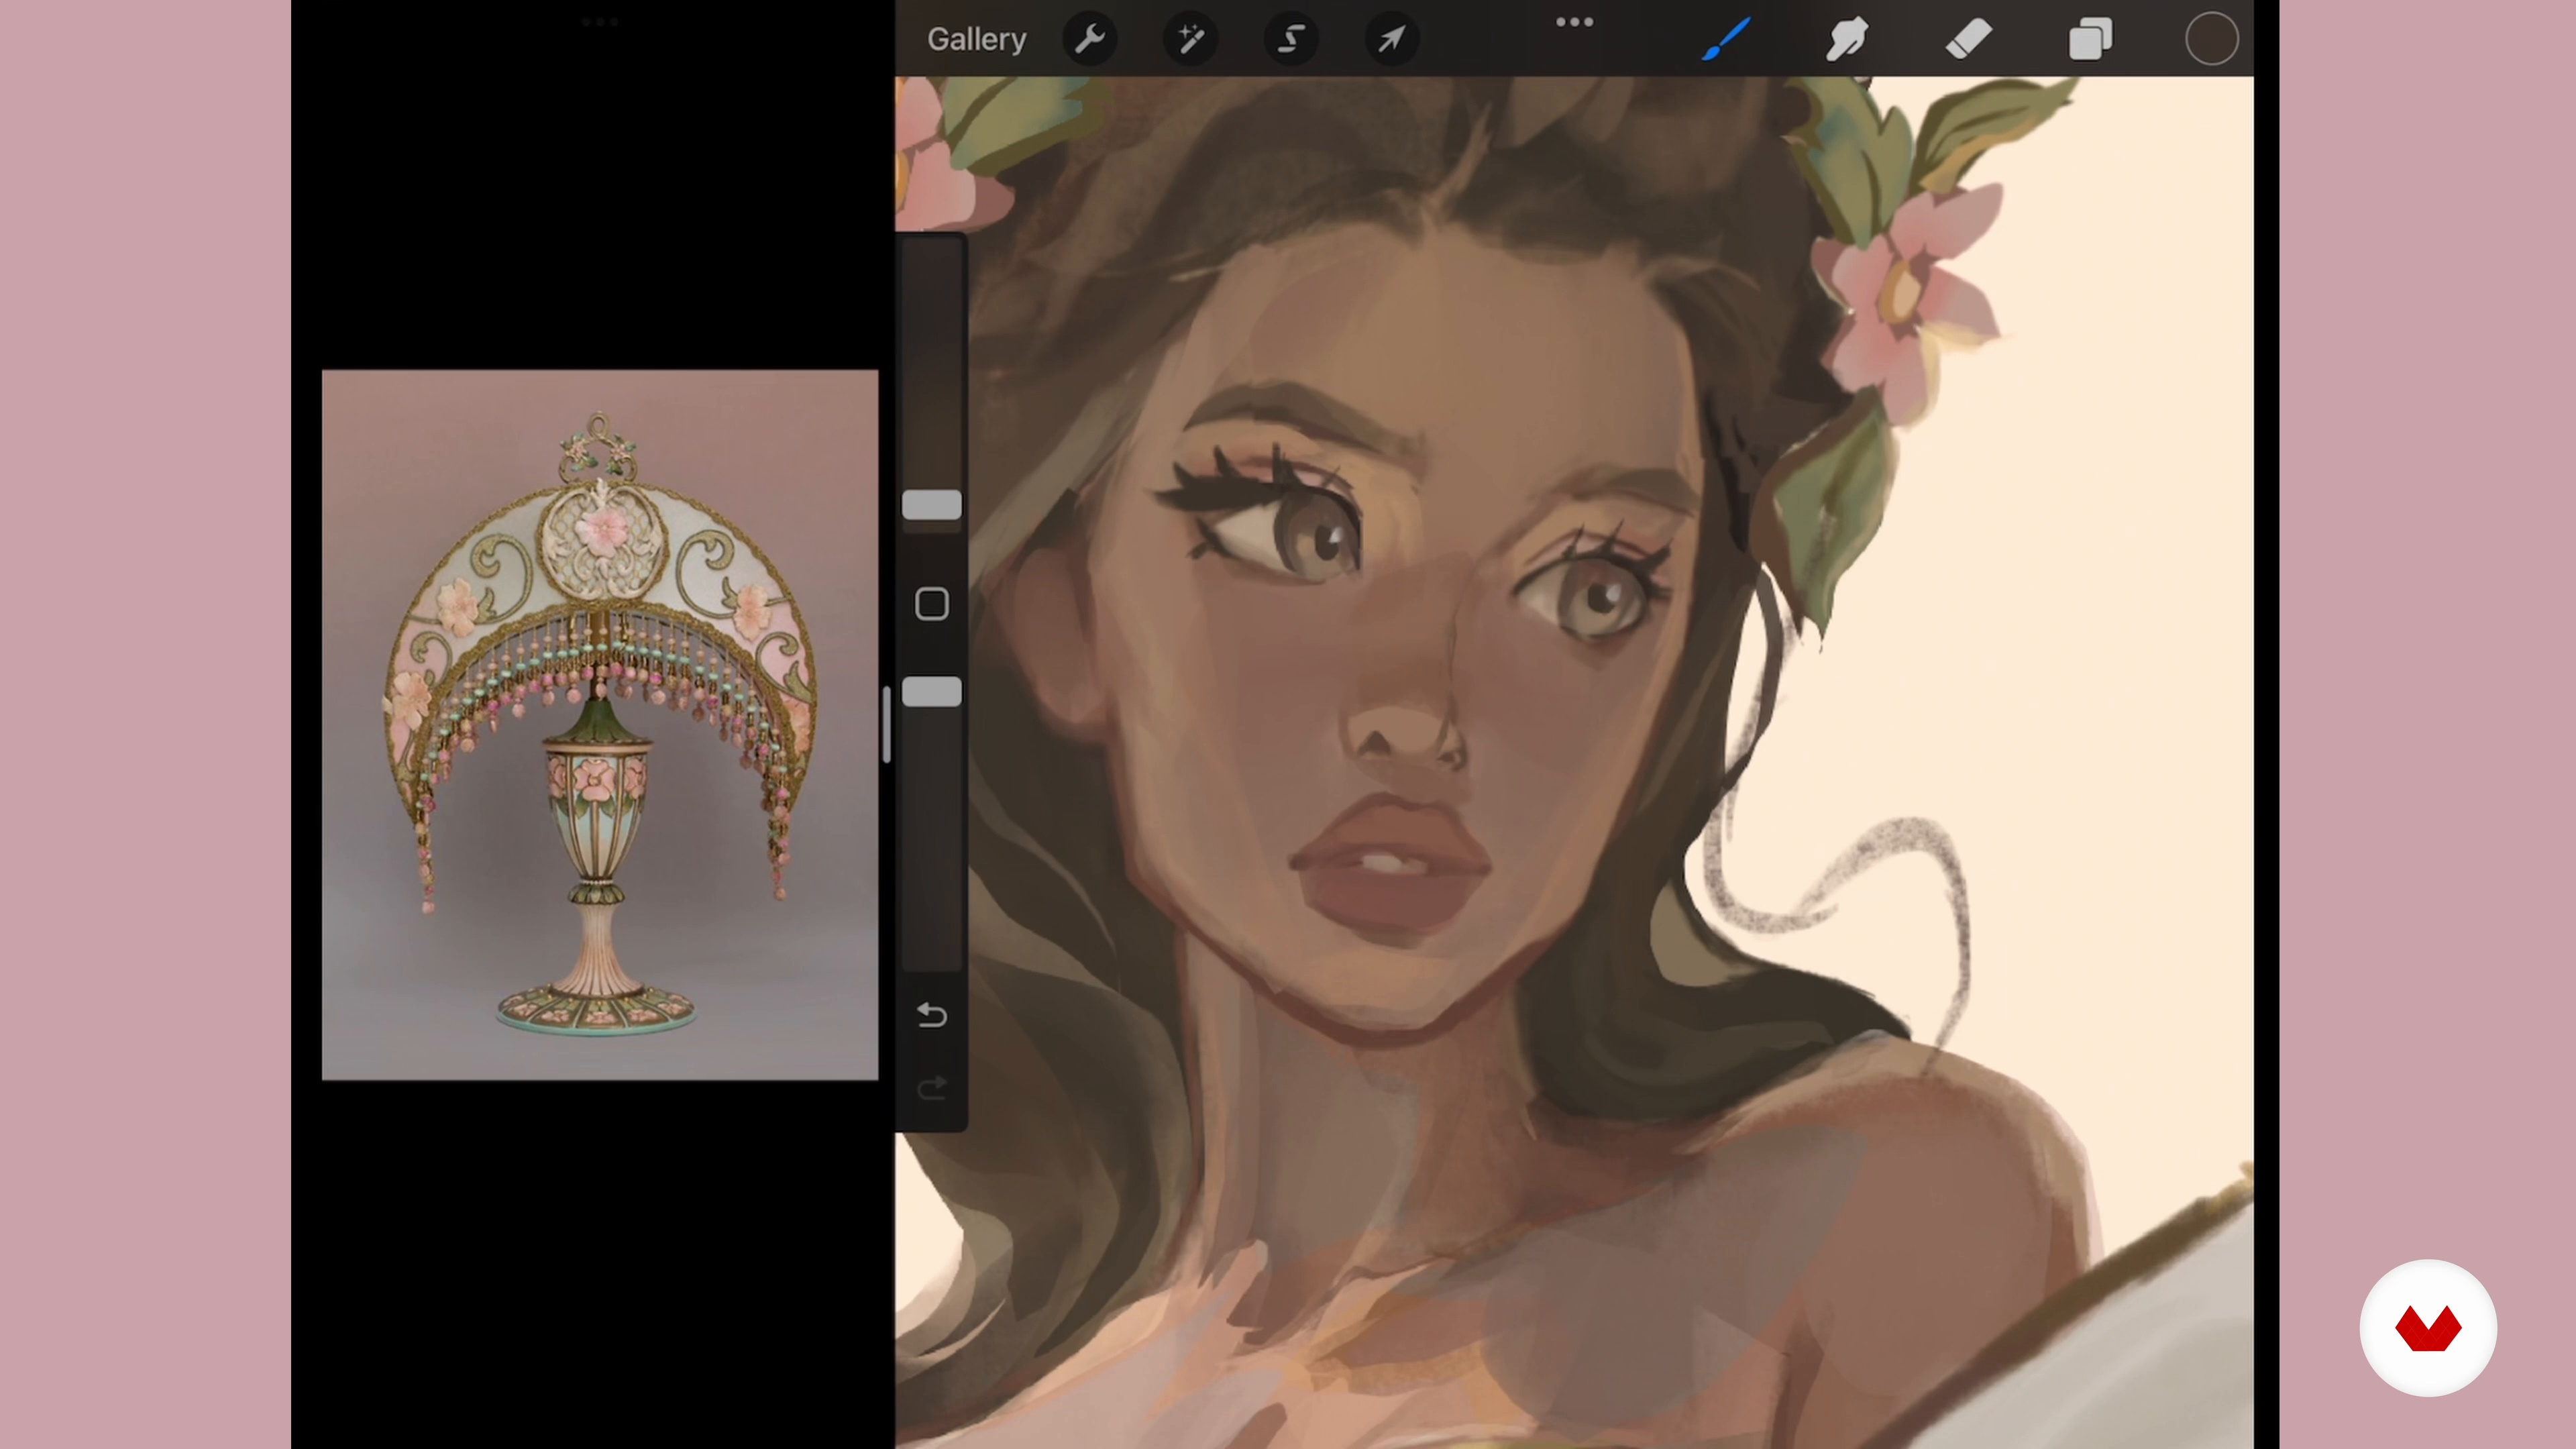
Task: Open the Layers panel
Action: pos(2090,39)
